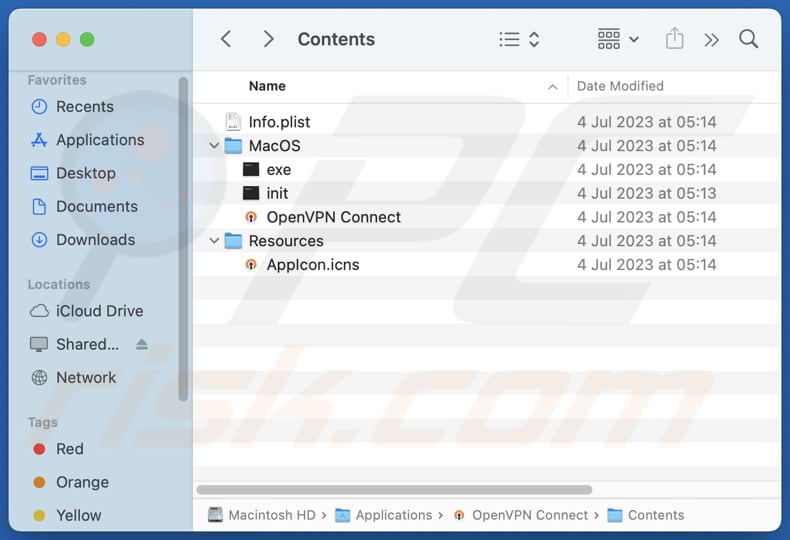790x540 pixels.
Task: Open Downloads in the sidebar
Action: point(96,240)
